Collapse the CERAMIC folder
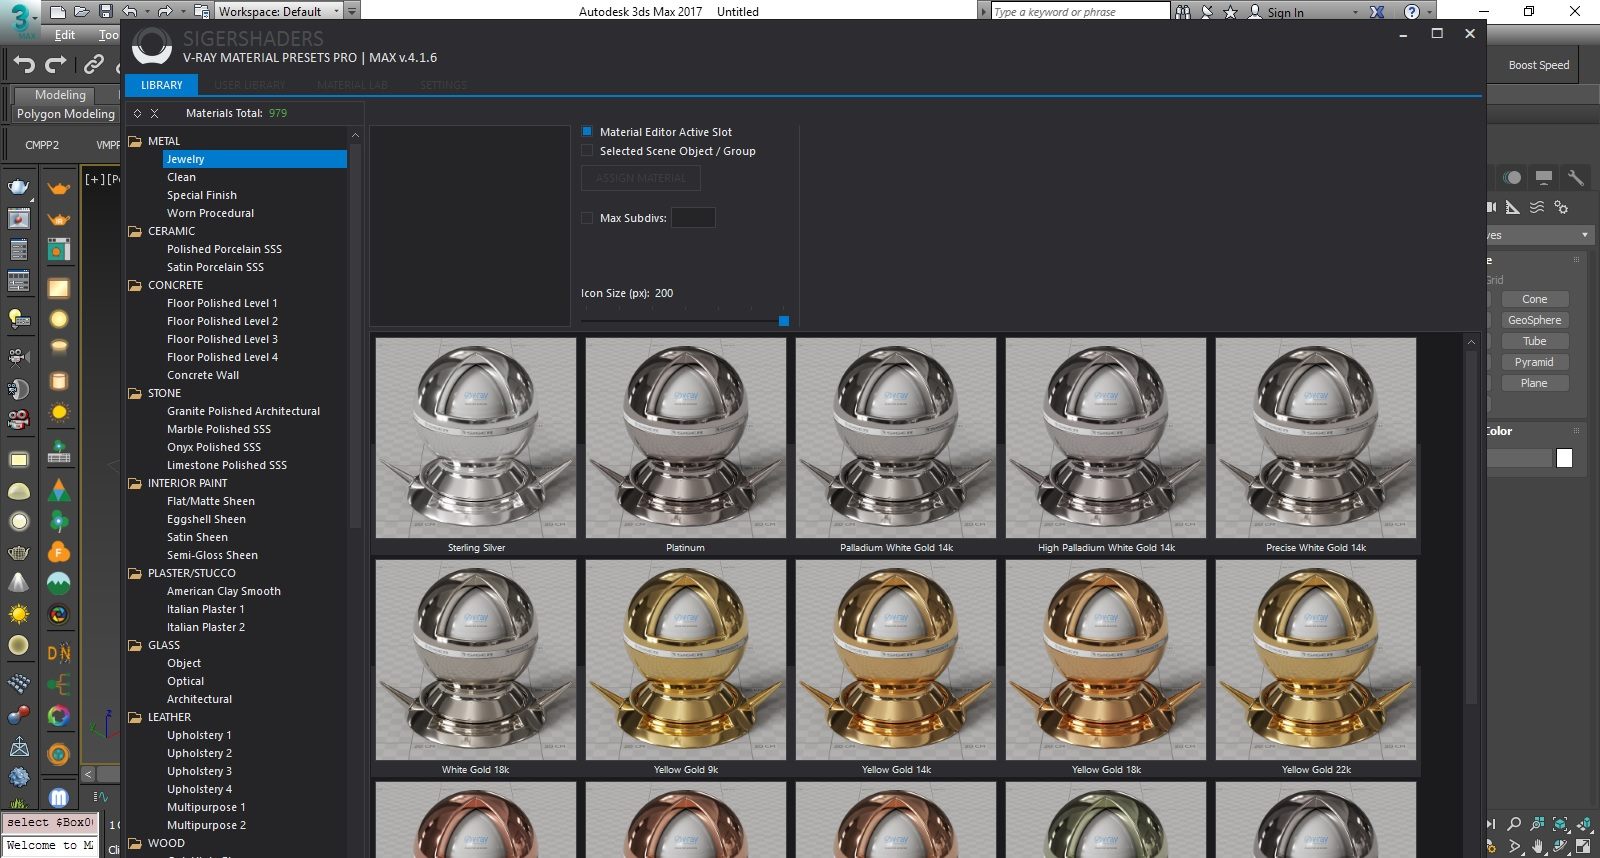 pyautogui.click(x=135, y=231)
